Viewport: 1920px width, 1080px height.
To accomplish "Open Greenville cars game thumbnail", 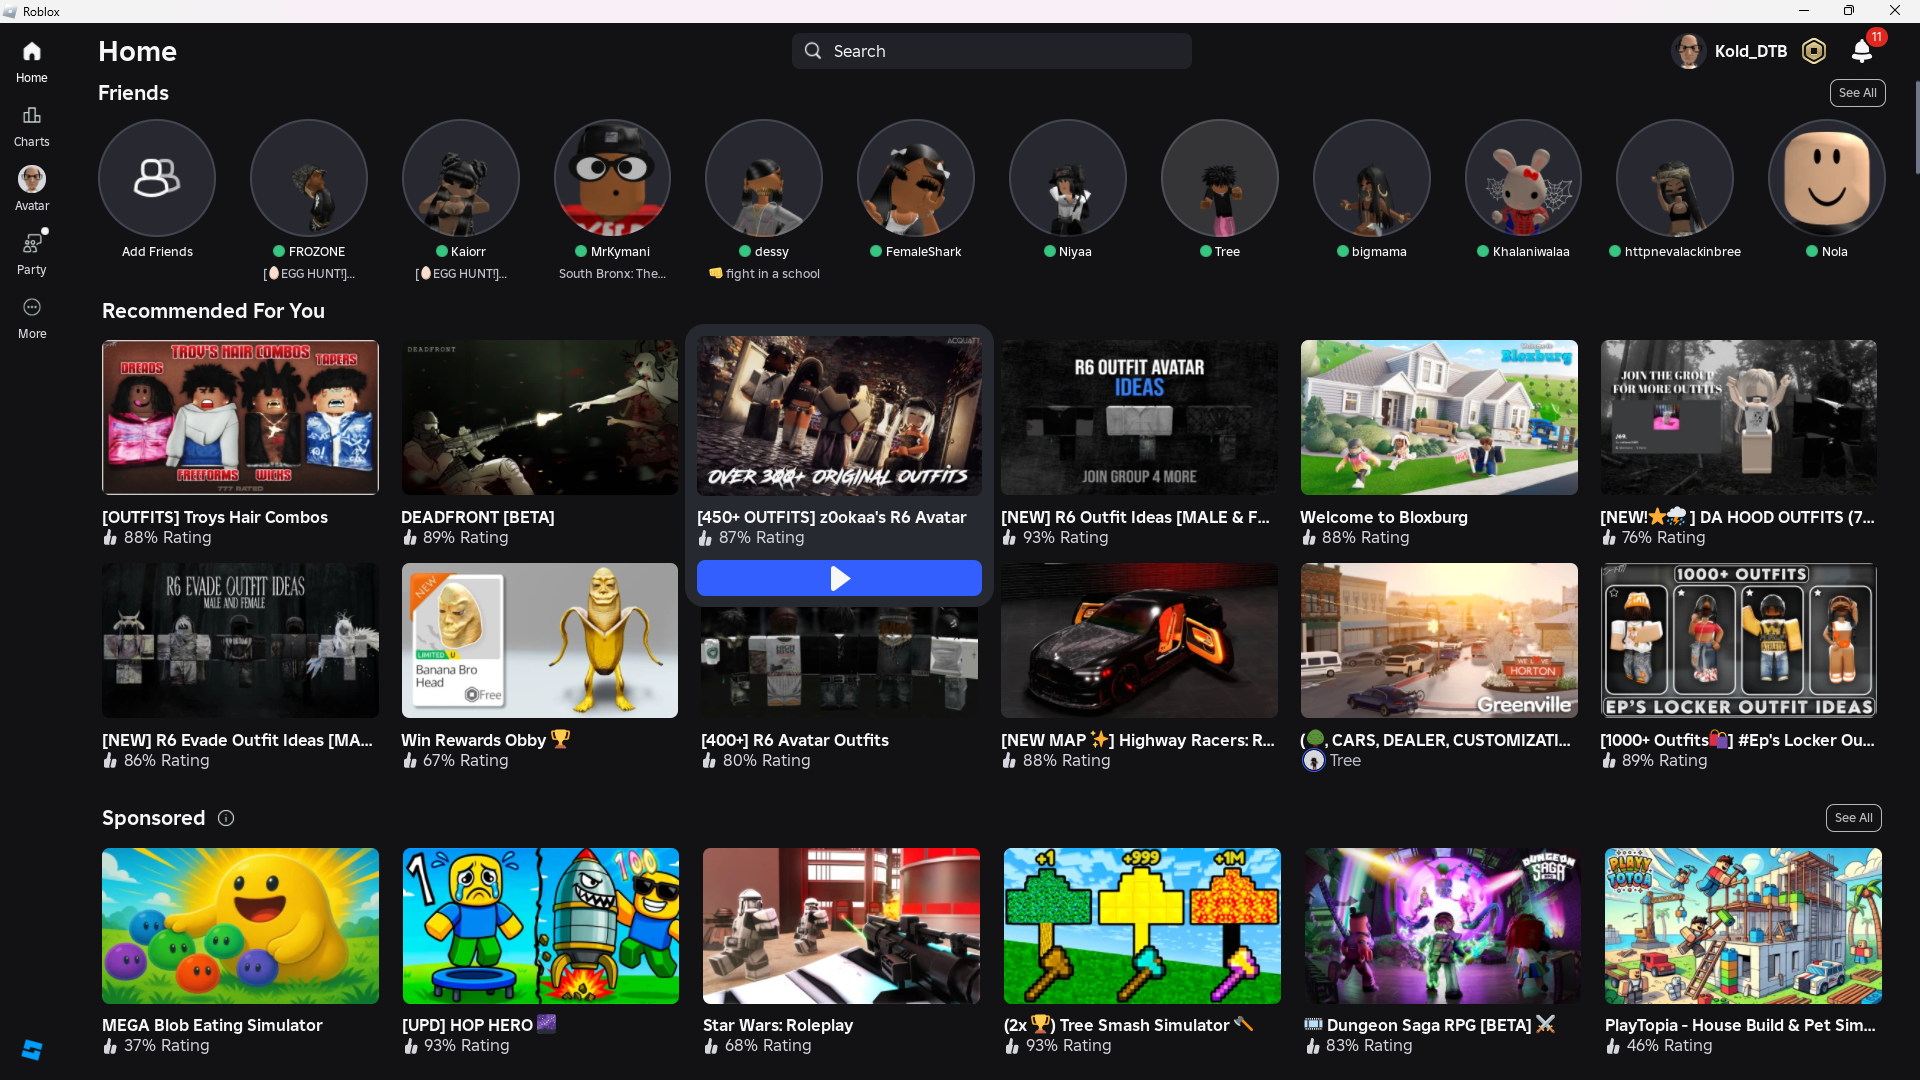I will [1439, 640].
